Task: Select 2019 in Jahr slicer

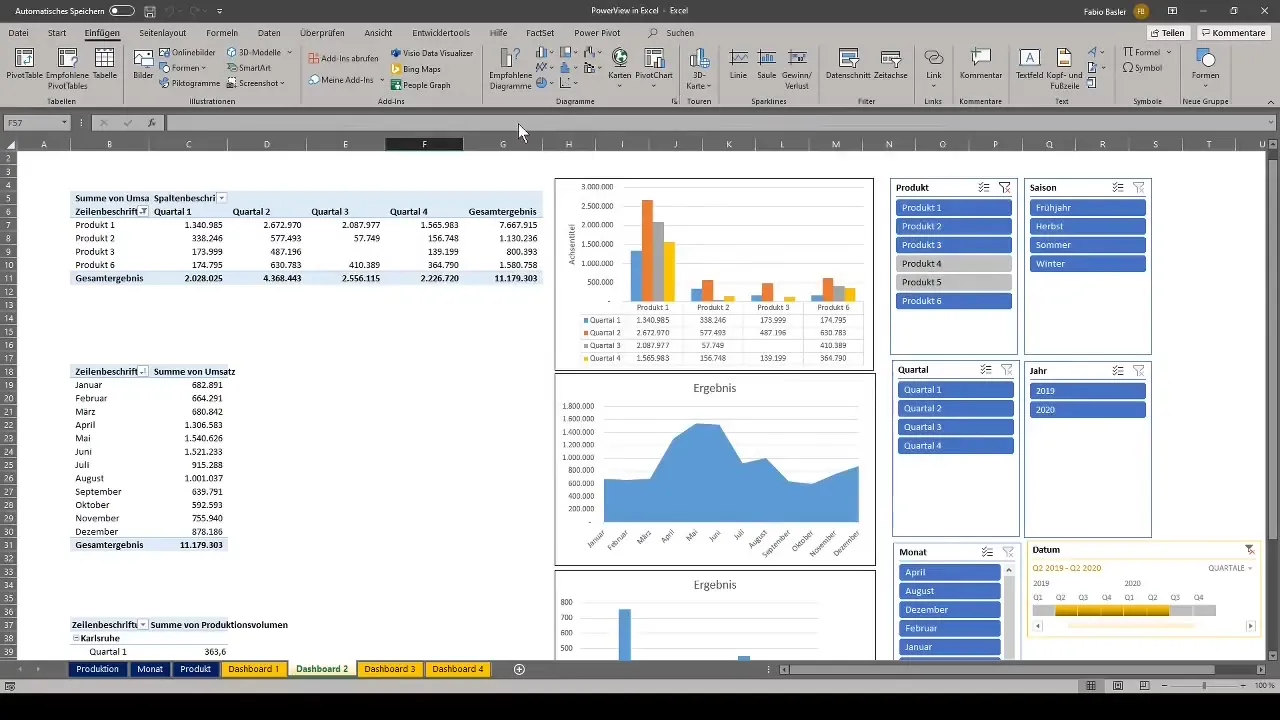Action: 1088,390
